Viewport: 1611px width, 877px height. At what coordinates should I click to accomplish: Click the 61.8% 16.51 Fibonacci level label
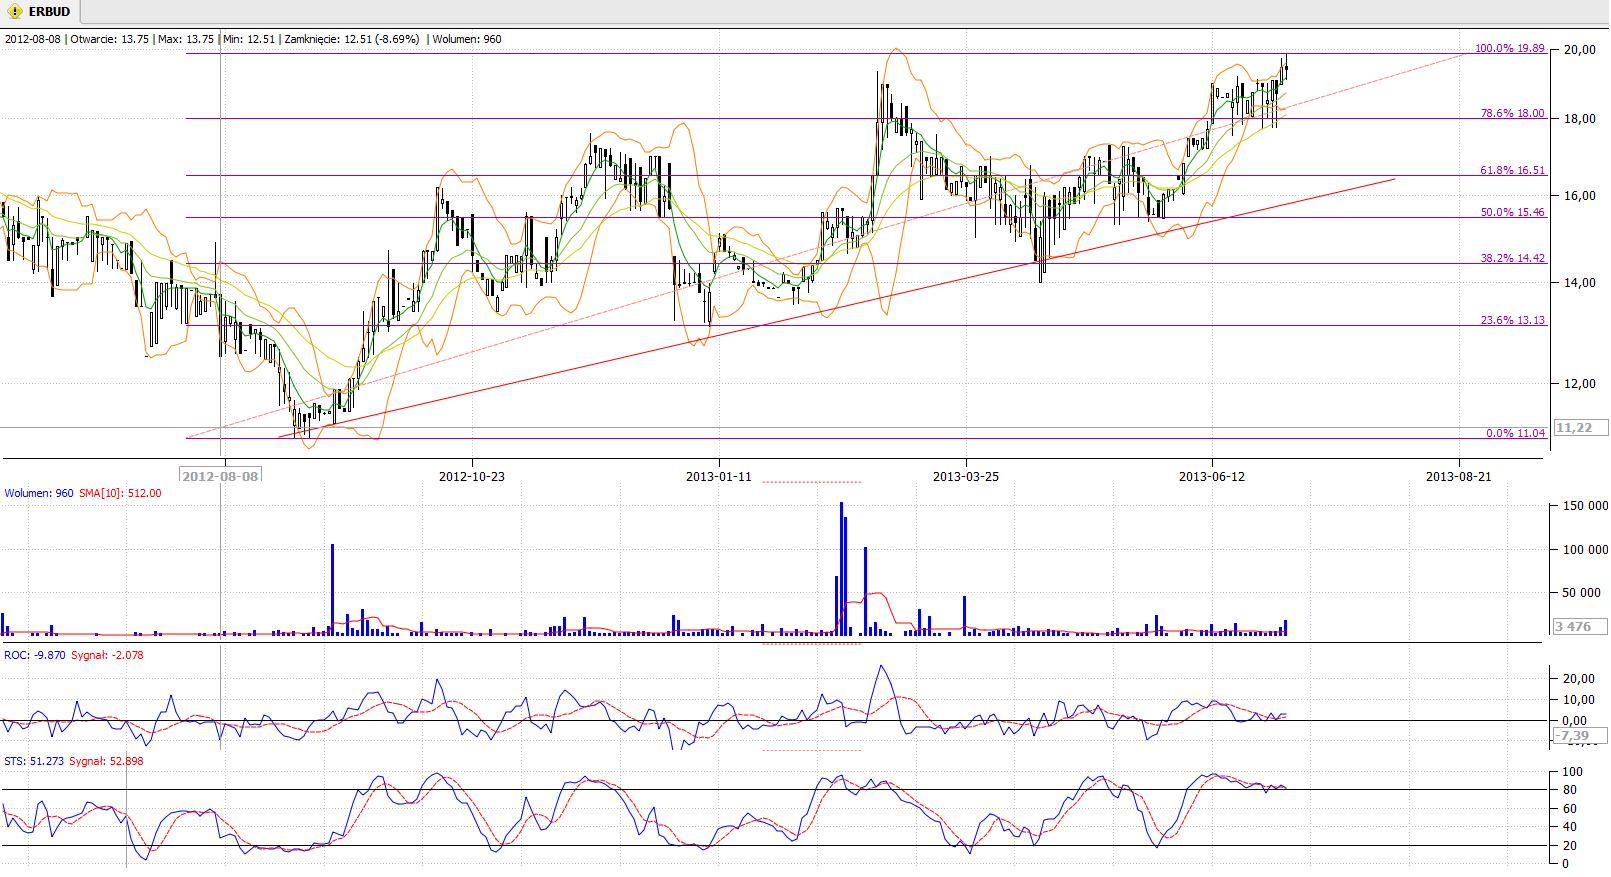[1512, 170]
